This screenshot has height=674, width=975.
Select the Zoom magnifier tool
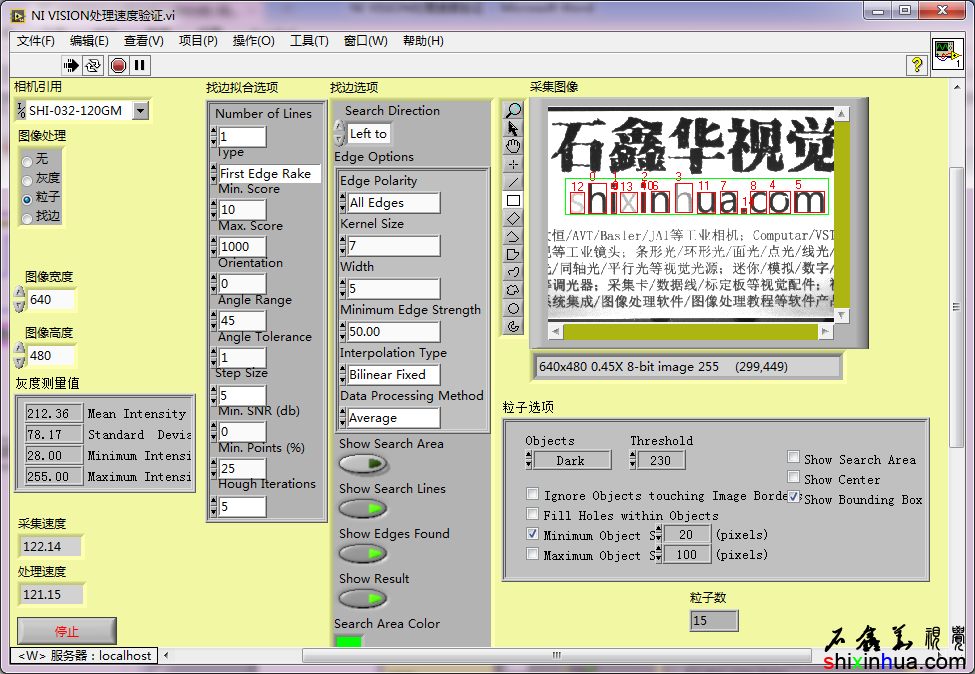pyautogui.click(x=514, y=110)
